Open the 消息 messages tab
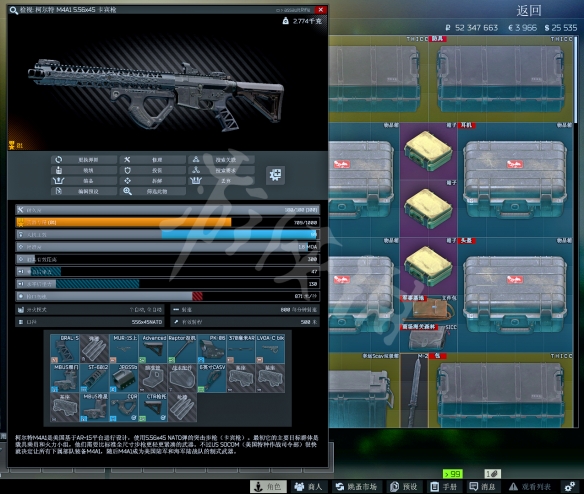This screenshot has height=494, width=584. (484, 487)
